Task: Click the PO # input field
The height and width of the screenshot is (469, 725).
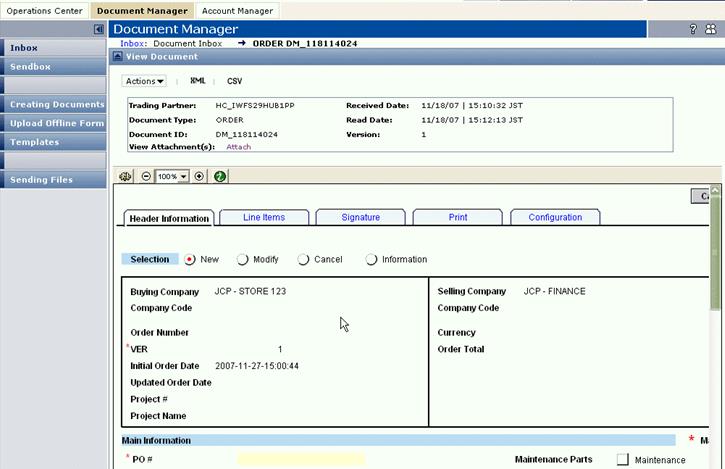Action: point(301,459)
